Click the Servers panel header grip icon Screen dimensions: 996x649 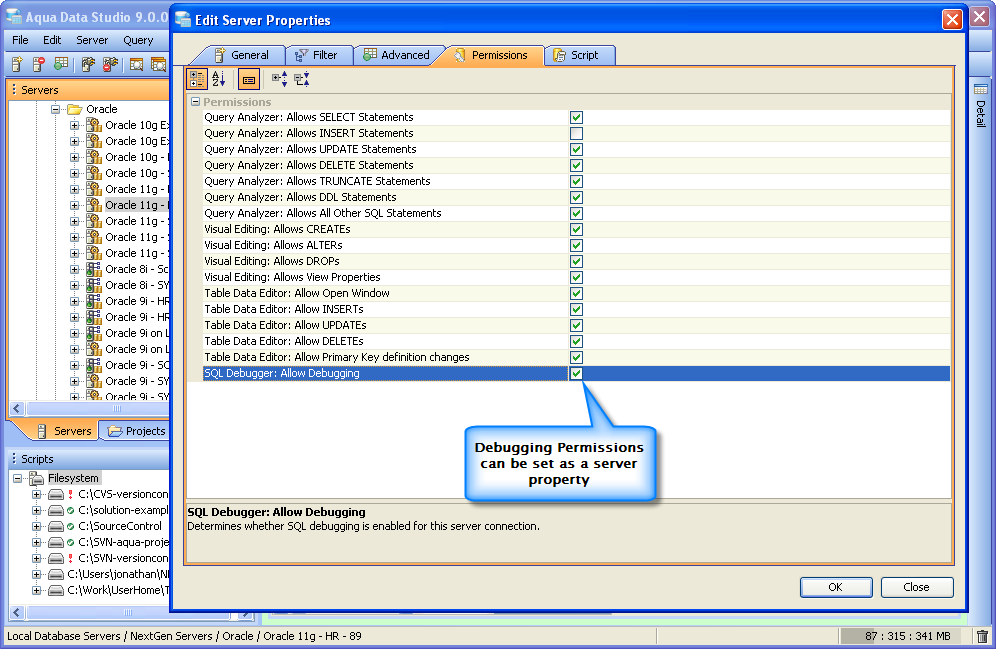pyautogui.click(x=14, y=90)
